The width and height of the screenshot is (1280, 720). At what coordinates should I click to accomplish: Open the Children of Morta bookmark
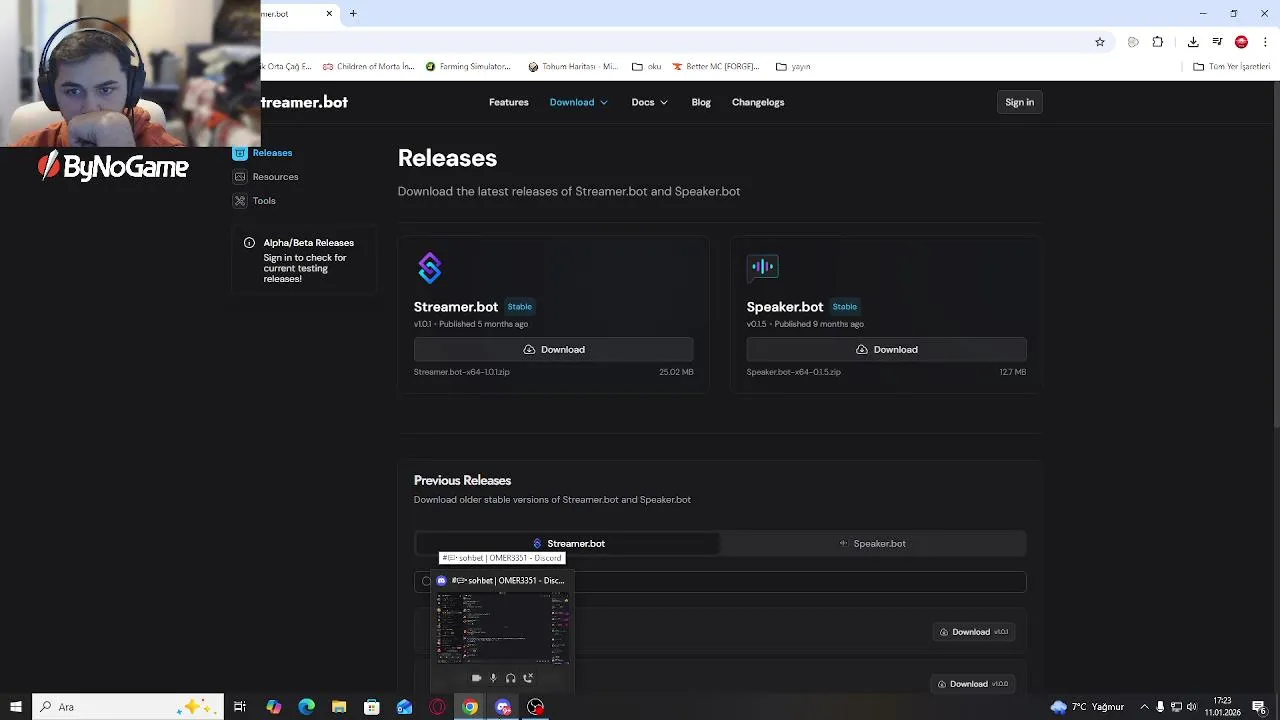coord(368,67)
